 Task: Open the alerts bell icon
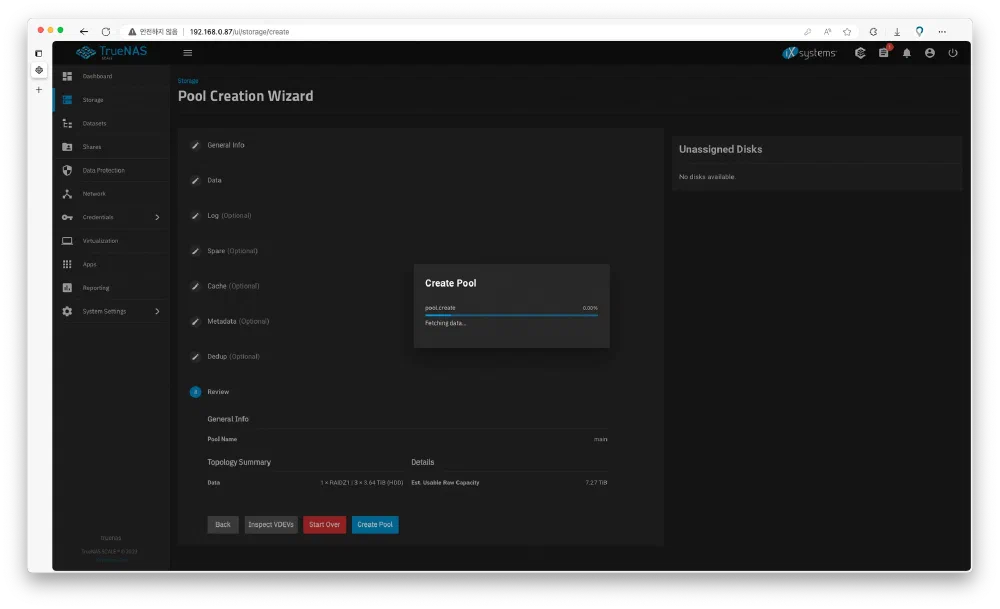click(x=907, y=53)
